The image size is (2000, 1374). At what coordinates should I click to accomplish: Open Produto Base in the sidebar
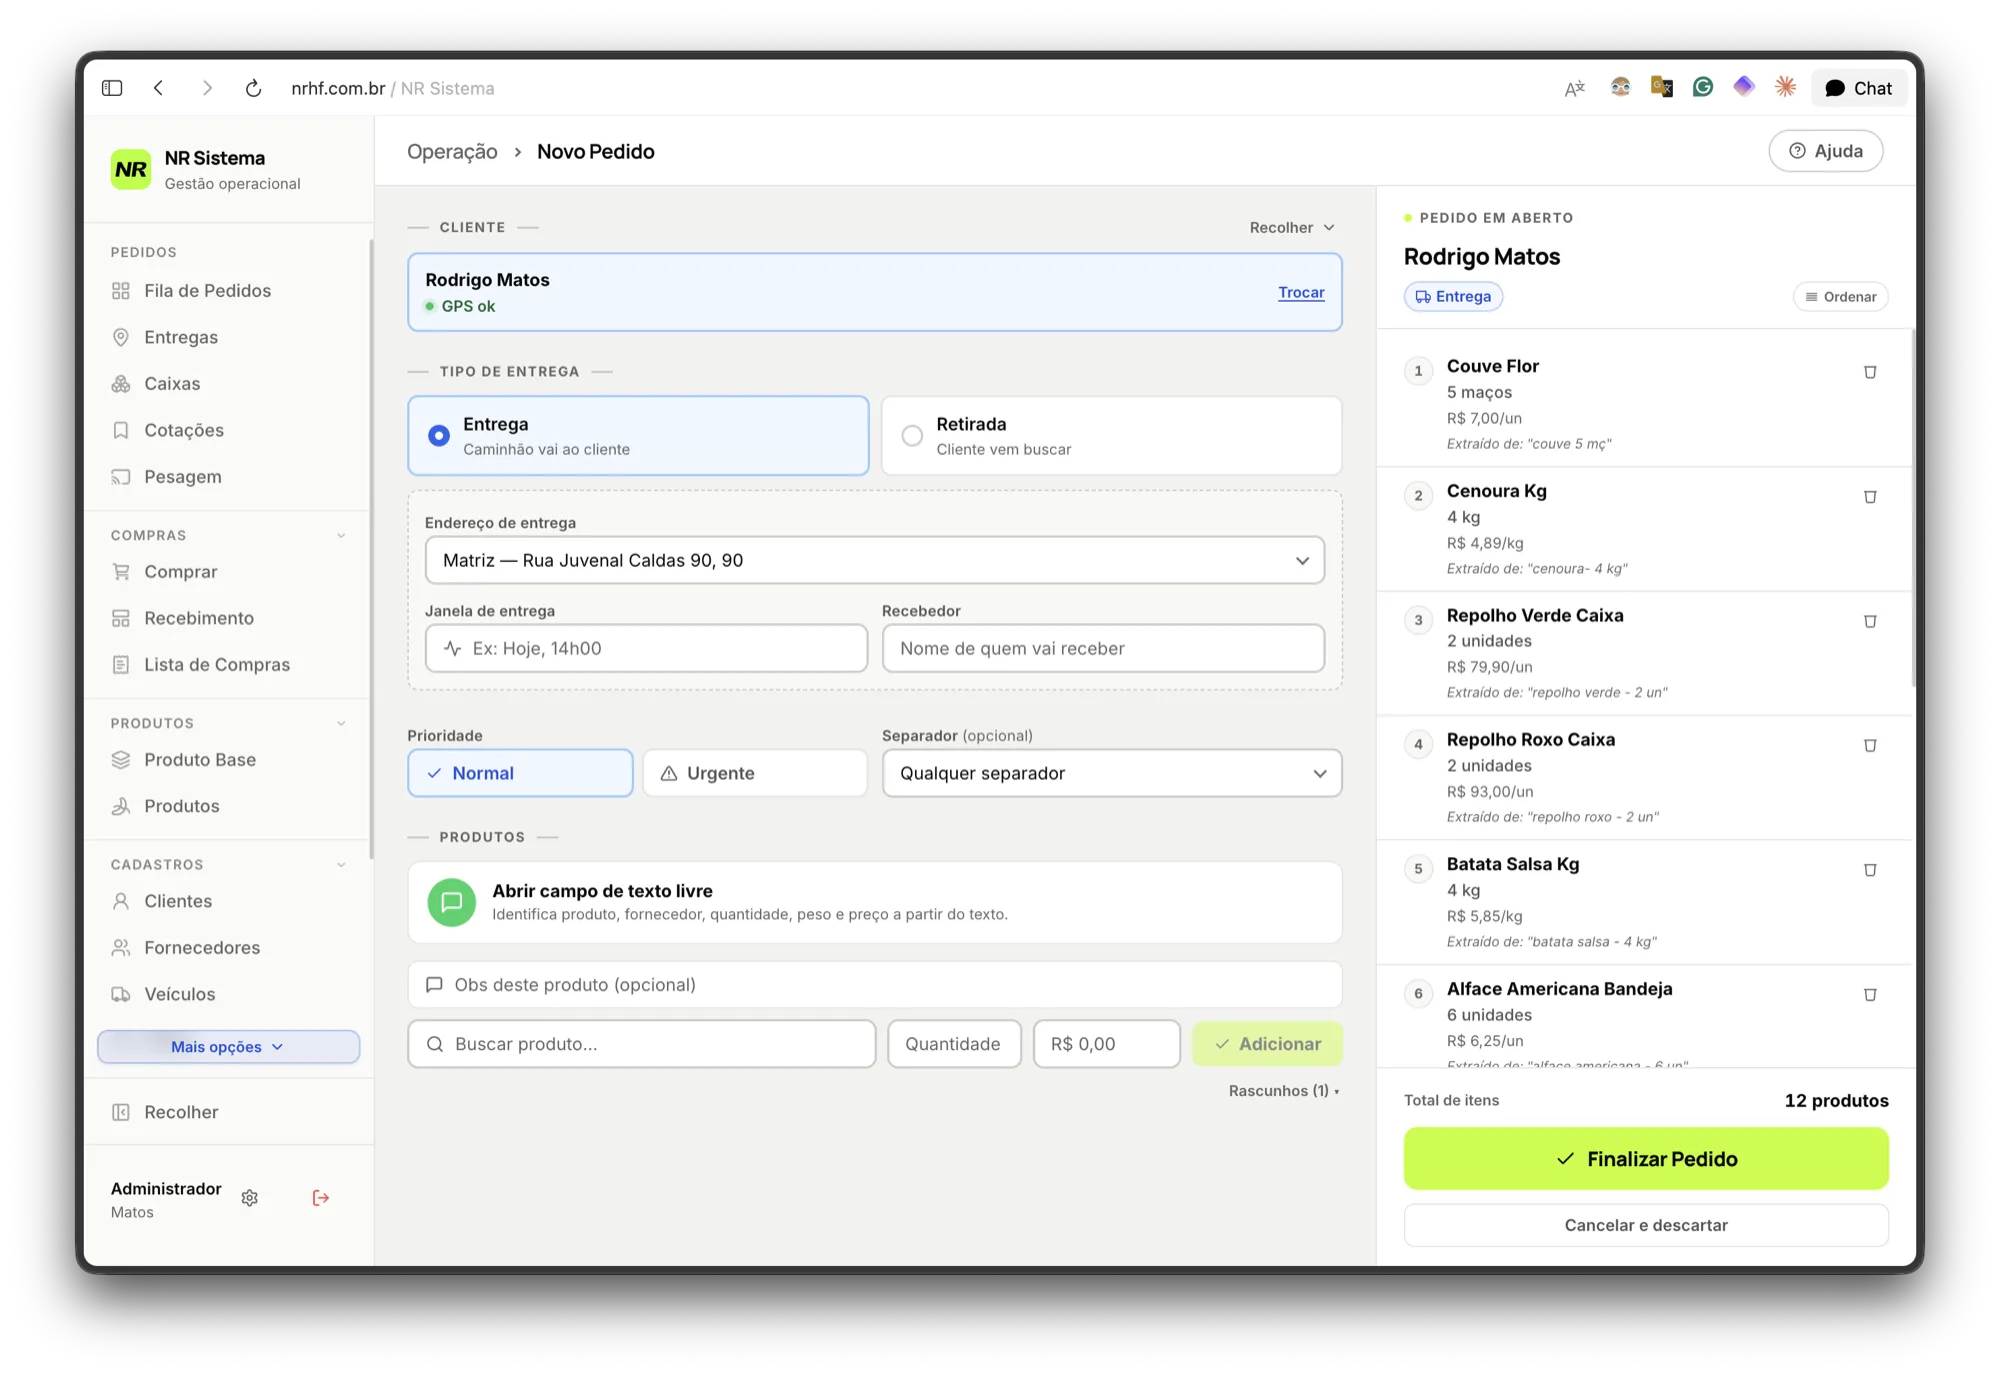200,760
